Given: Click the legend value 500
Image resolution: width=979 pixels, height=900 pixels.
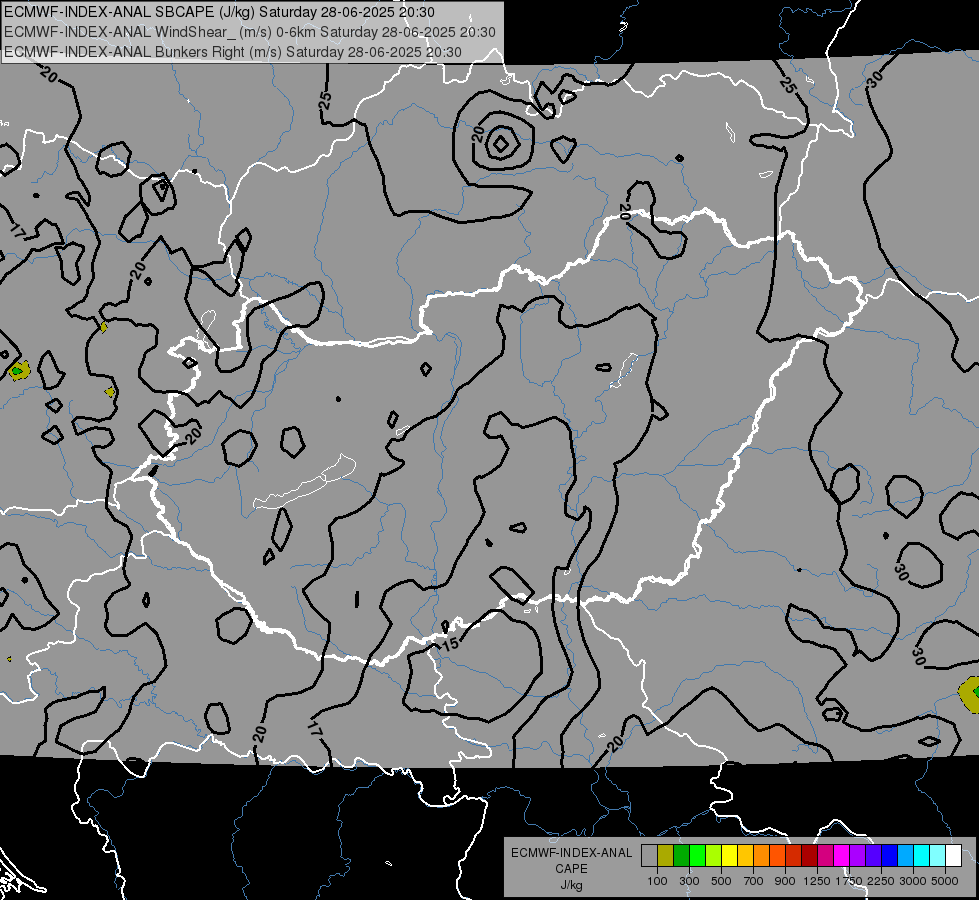Looking at the screenshot, I should point(721,881).
